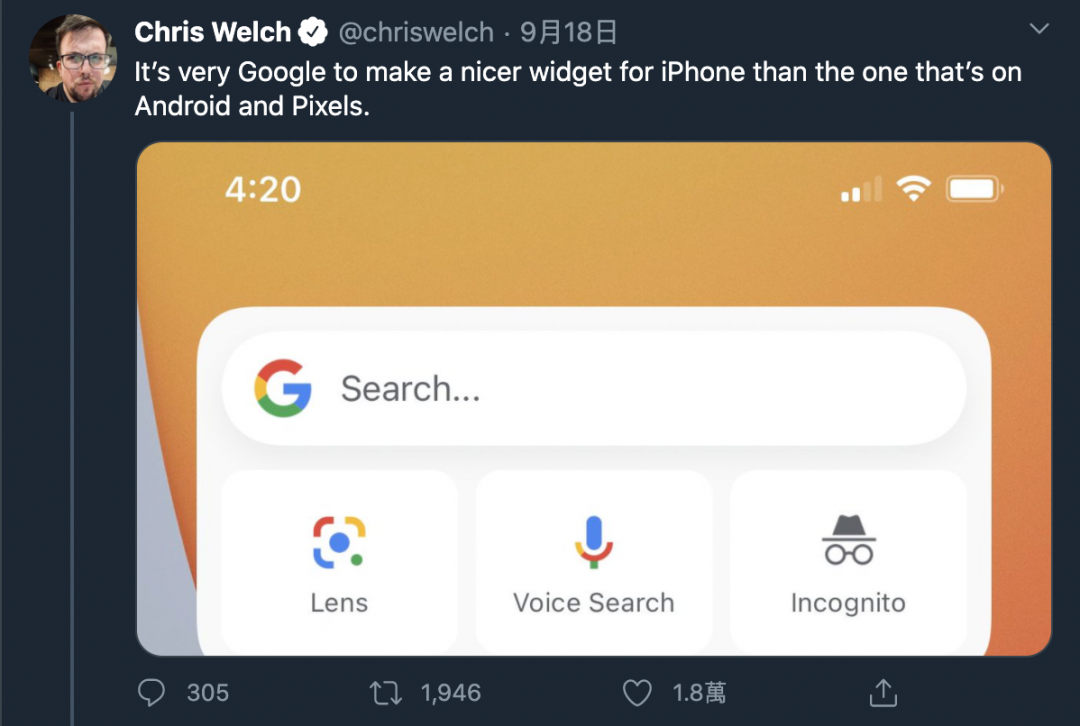Expand the tweet options chevron
1080x726 pixels.
click(1039, 28)
